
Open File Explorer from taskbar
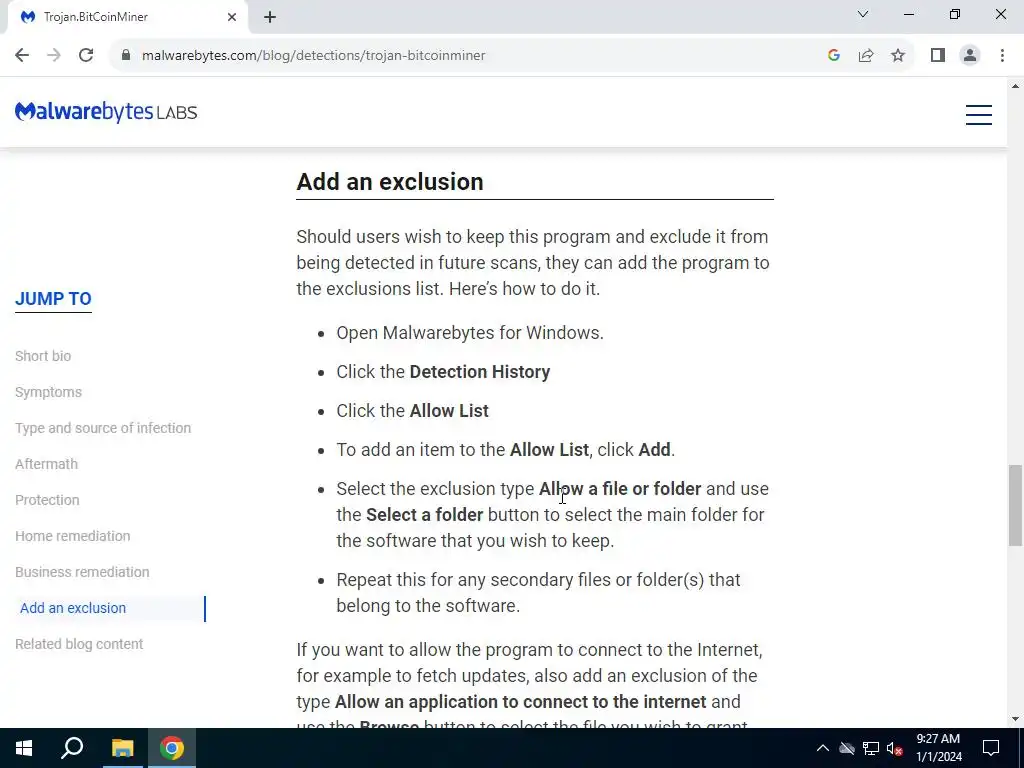122,748
